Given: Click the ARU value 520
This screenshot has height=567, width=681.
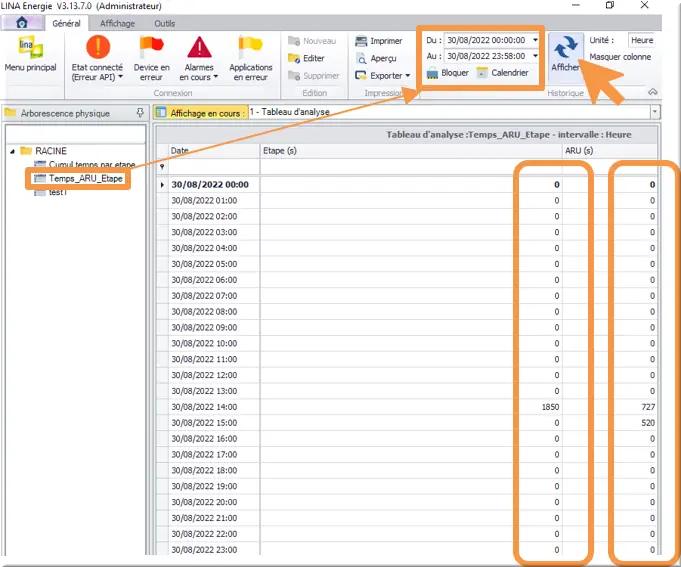Looking at the screenshot, I should pos(648,423).
